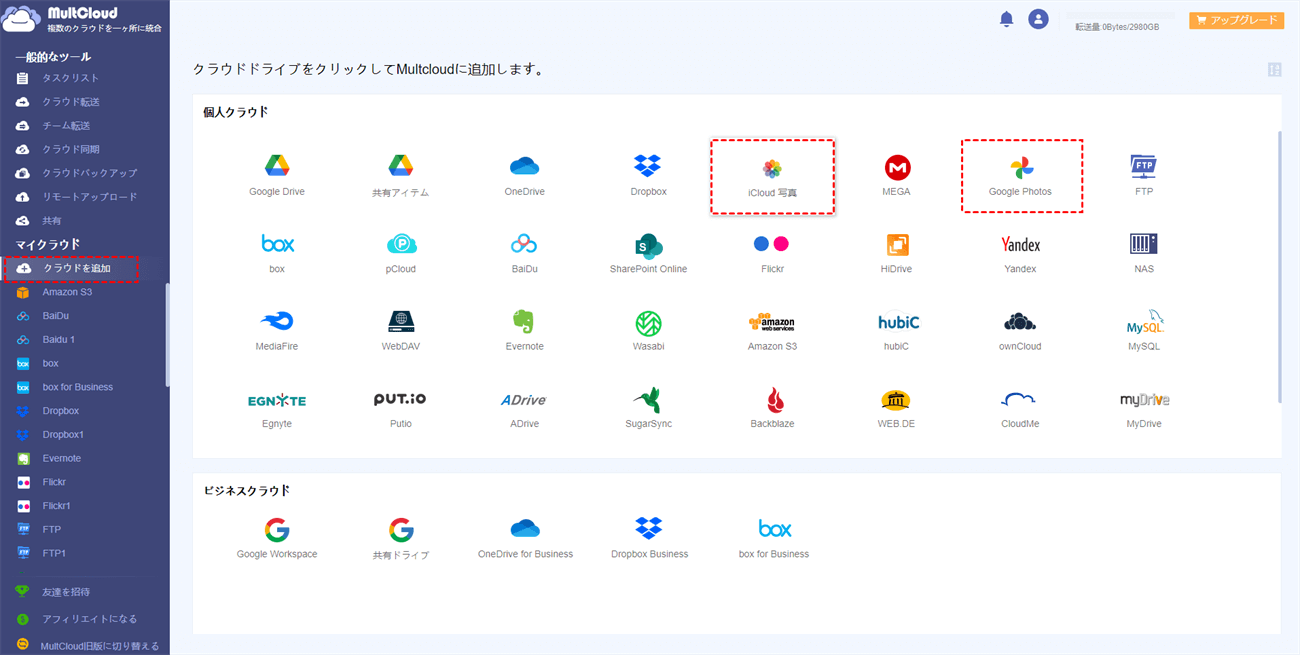Viewport: 1300px width, 655px height.
Task: Add the Putio service
Action: 401,408
